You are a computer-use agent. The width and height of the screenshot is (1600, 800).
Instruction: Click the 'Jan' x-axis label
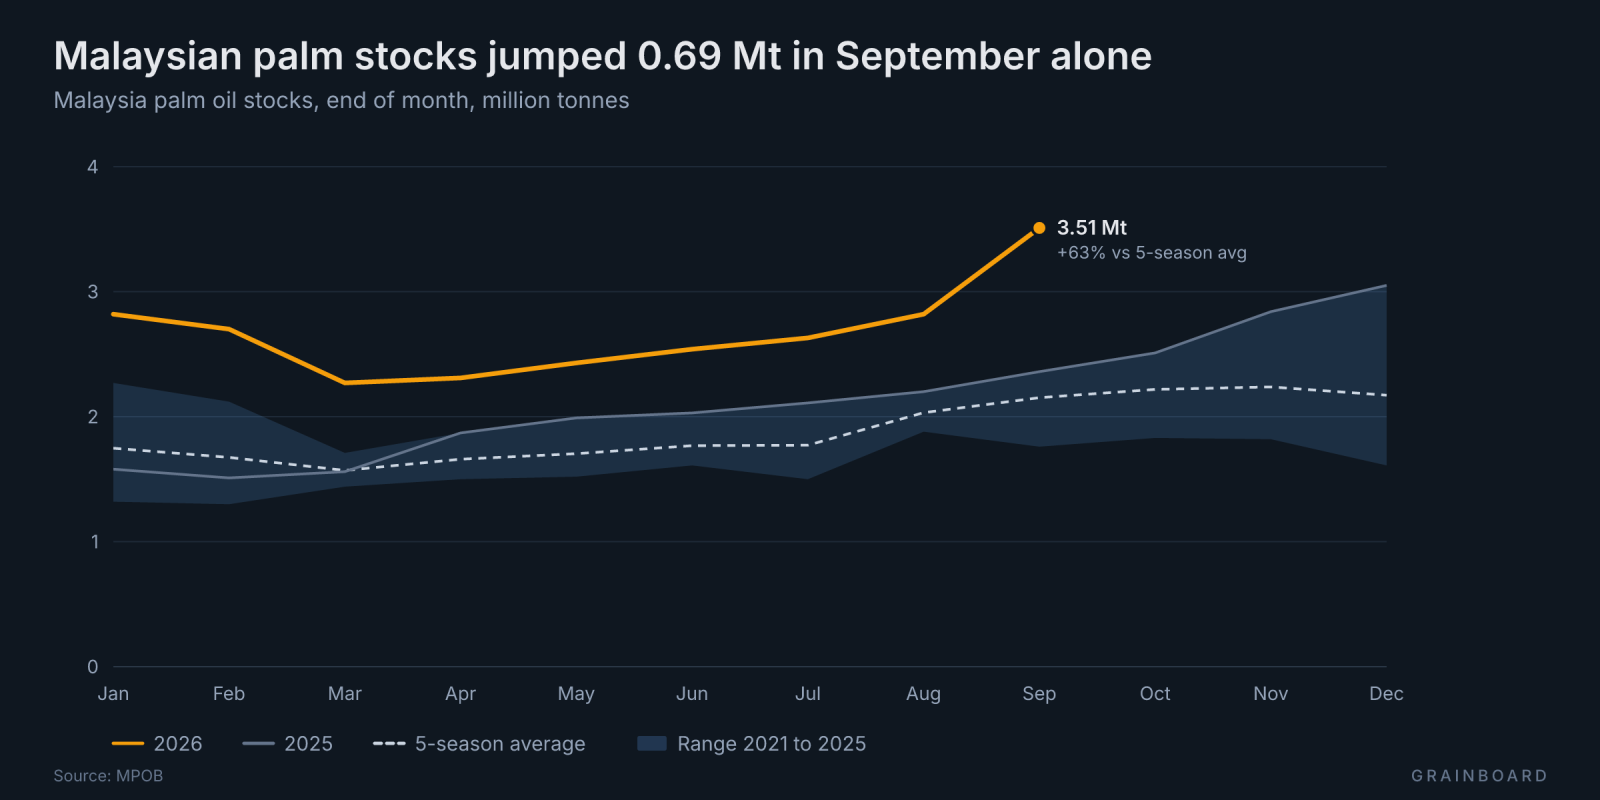coord(113,694)
